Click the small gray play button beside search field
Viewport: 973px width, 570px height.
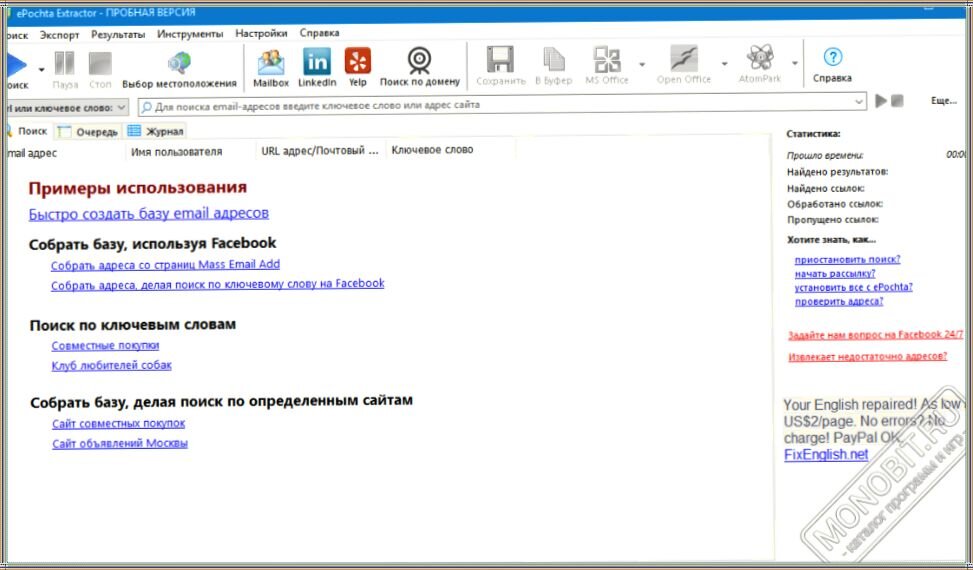(x=881, y=100)
